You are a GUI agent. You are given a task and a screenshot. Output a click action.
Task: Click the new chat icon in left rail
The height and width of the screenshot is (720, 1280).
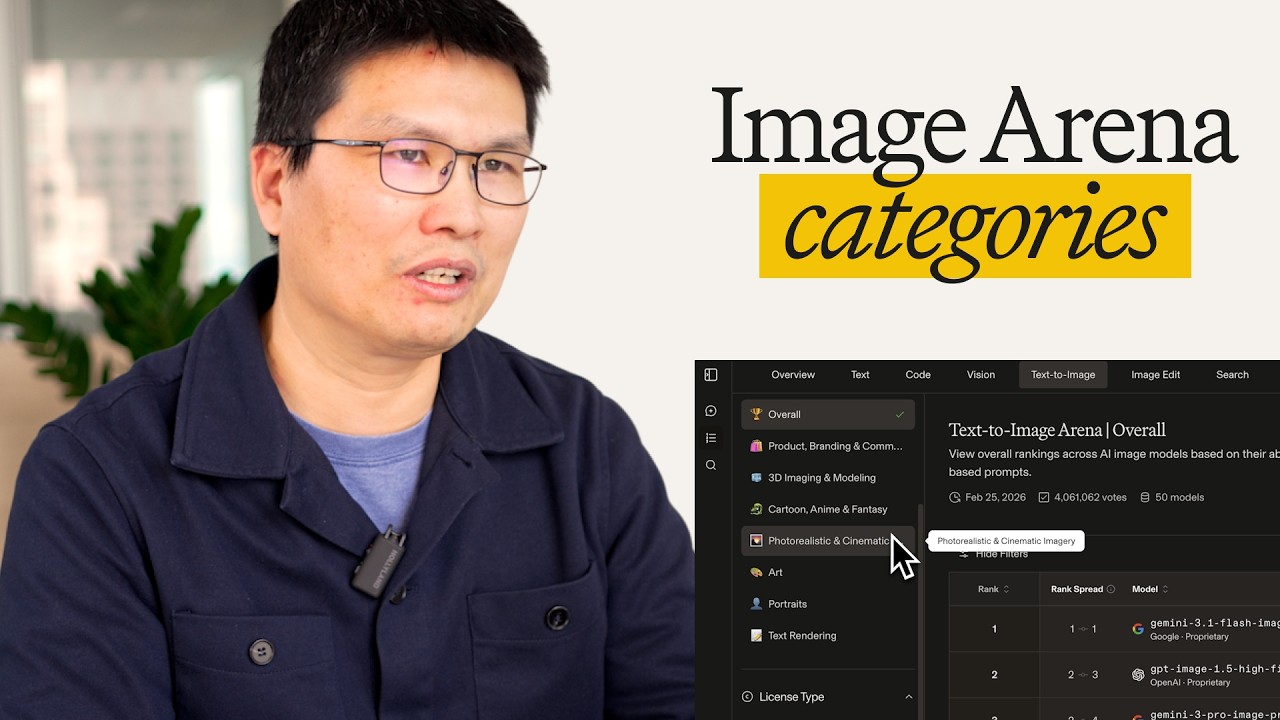[x=711, y=411]
